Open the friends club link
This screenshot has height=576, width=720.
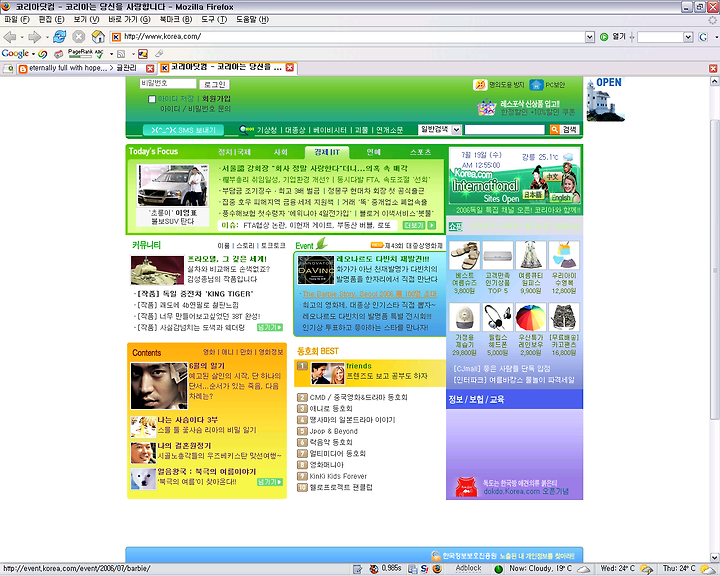[359, 366]
